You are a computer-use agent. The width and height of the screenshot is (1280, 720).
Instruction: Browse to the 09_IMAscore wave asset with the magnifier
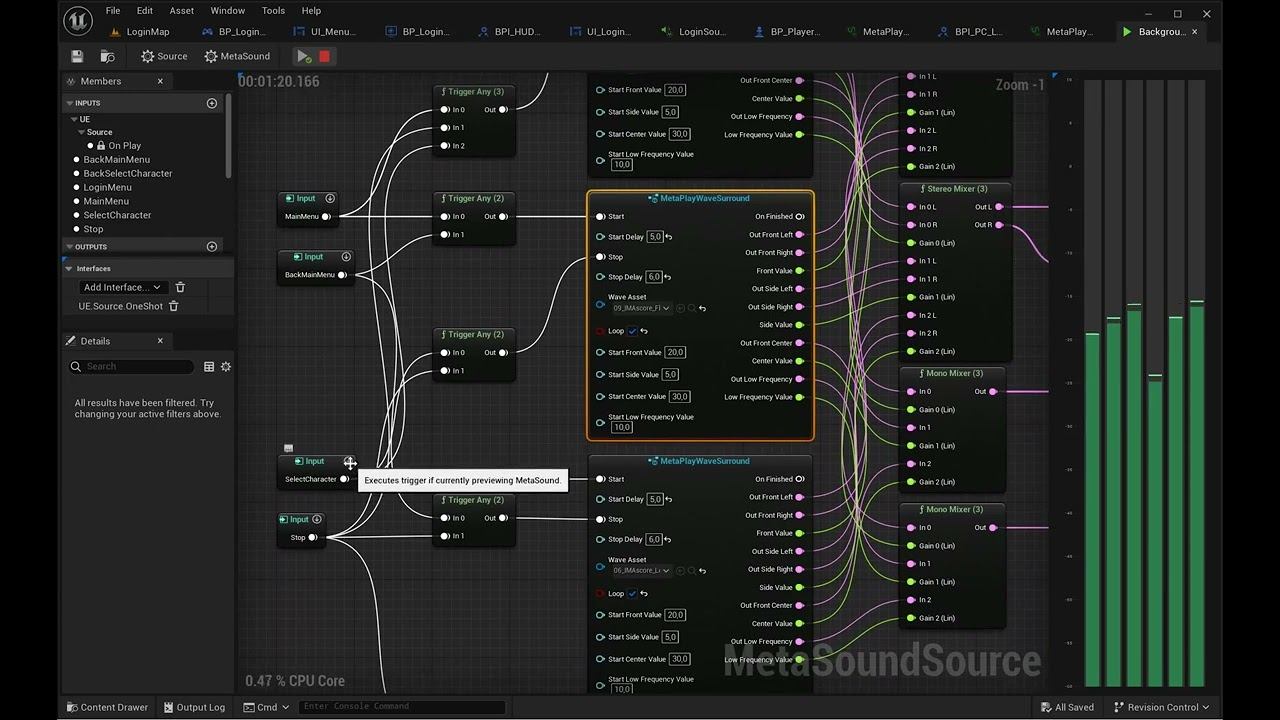[x=691, y=308]
